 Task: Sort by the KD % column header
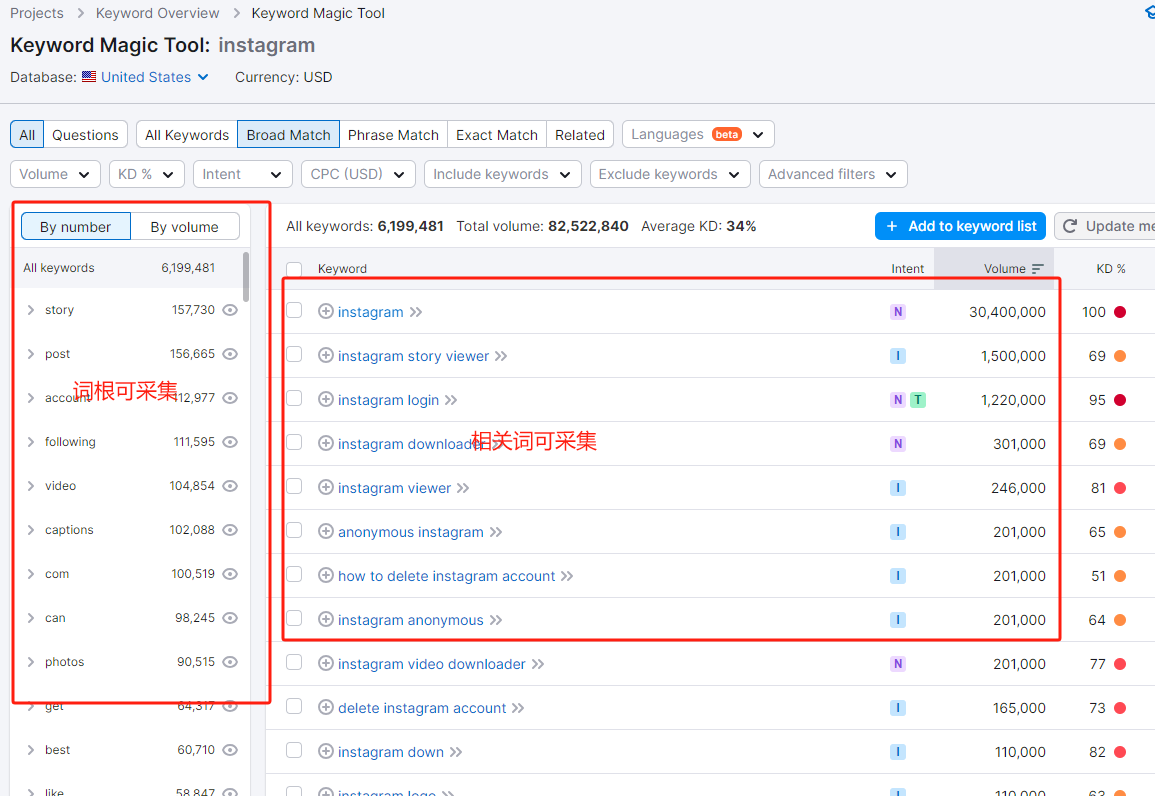pos(1111,269)
